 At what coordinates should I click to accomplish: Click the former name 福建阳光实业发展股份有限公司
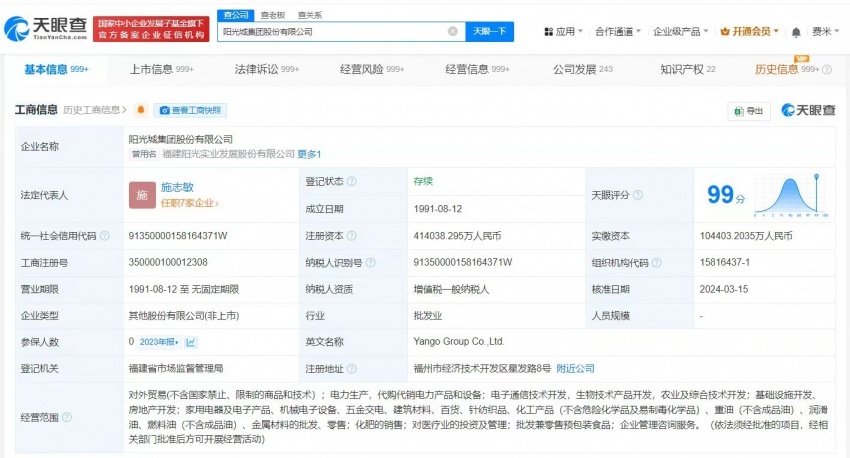[x=228, y=154]
